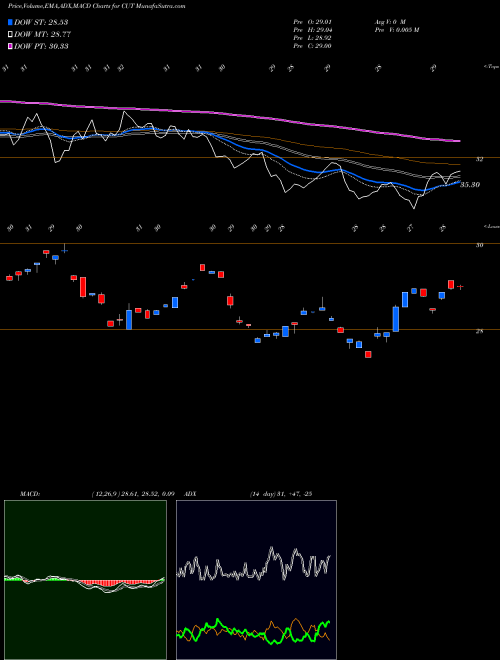Click the 'Pre O: 29.01' value
This screenshot has width=500, height=660.
[x=313, y=22]
